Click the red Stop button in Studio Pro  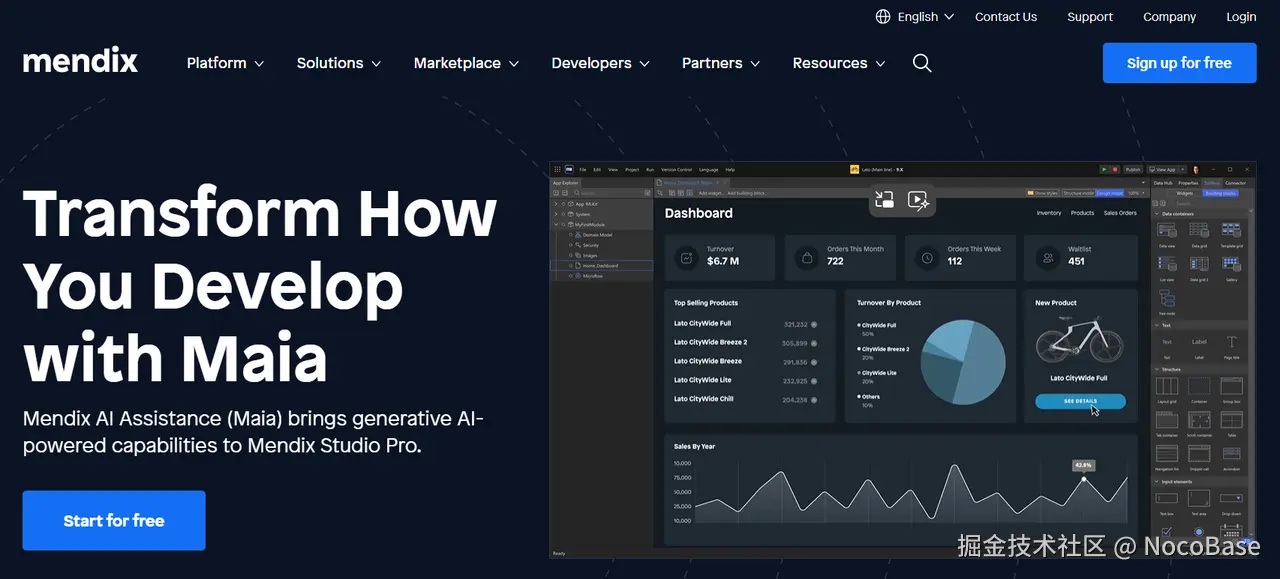[1115, 169]
